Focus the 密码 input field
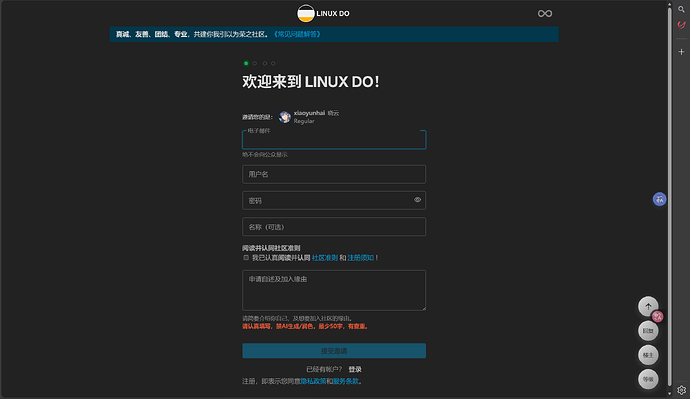Screen dimensions: 690x399 (334, 200)
